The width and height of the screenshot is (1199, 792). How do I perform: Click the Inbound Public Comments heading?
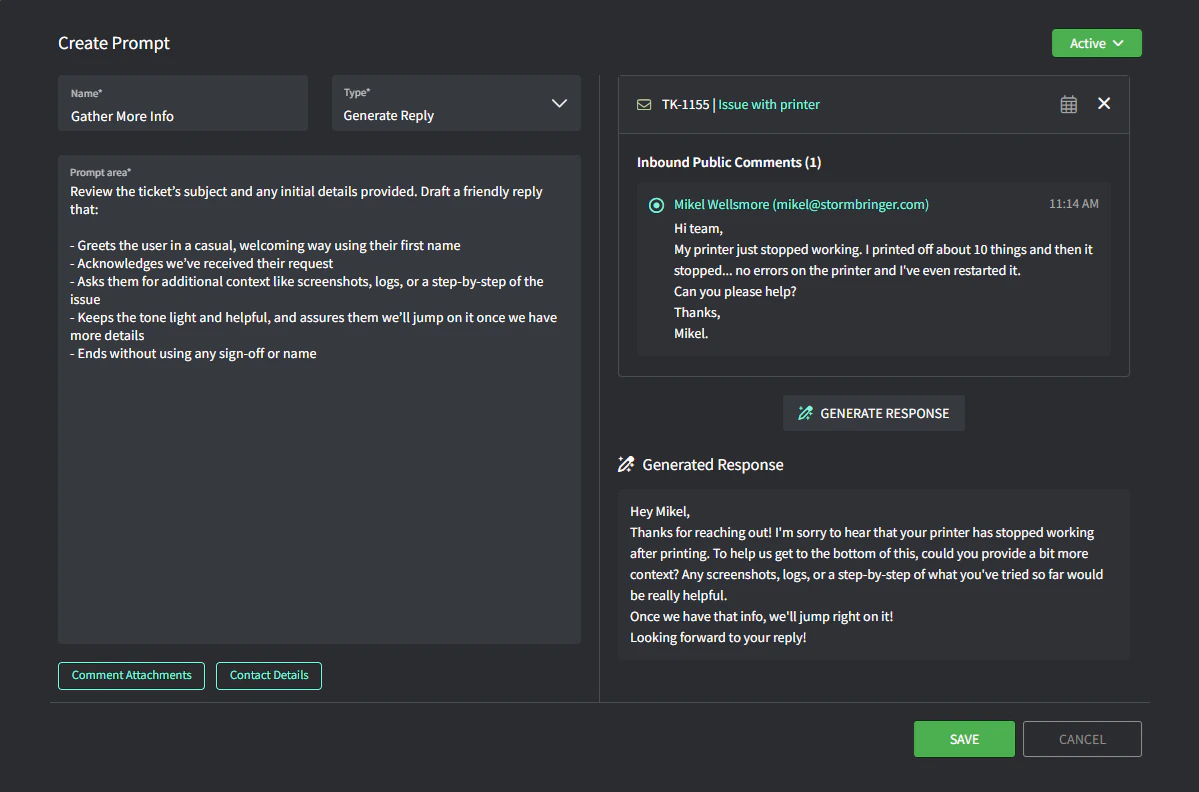(729, 162)
